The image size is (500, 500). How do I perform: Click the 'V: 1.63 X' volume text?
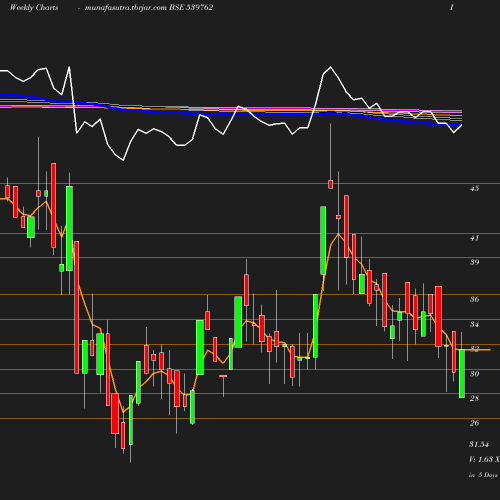[484, 459]
